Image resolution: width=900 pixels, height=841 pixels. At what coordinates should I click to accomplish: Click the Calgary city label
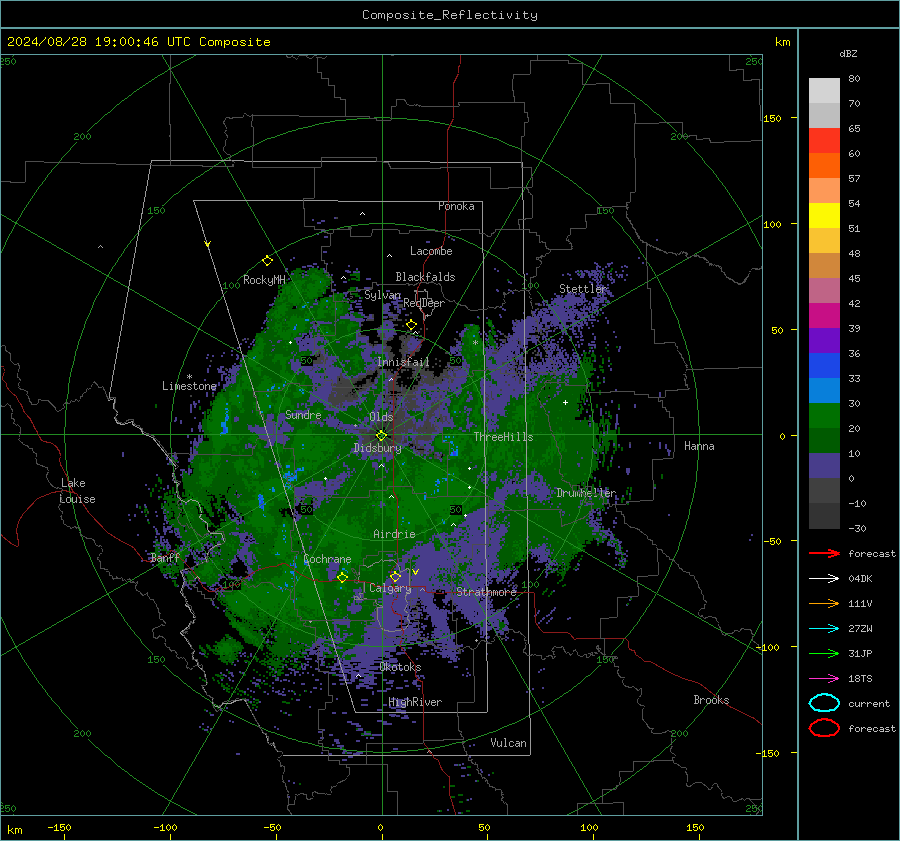pyautogui.click(x=390, y=588)
